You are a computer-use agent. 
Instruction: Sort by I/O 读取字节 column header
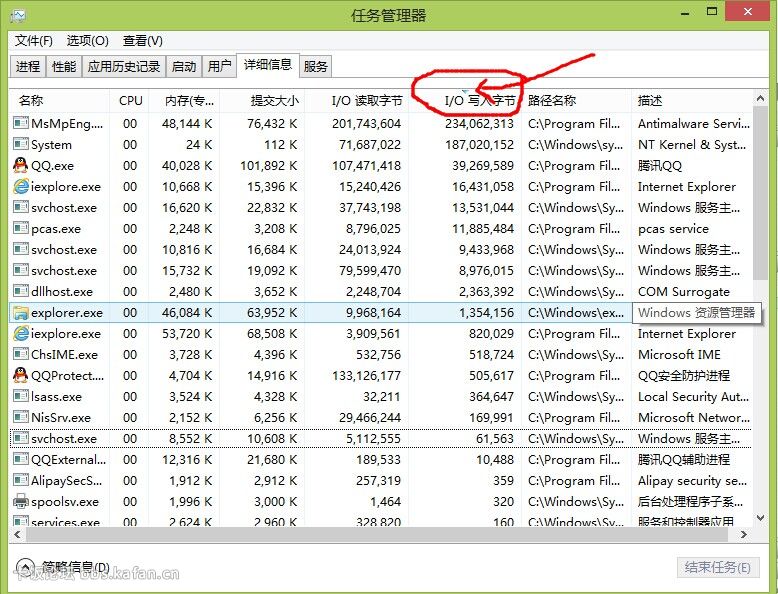pos(356,101)
